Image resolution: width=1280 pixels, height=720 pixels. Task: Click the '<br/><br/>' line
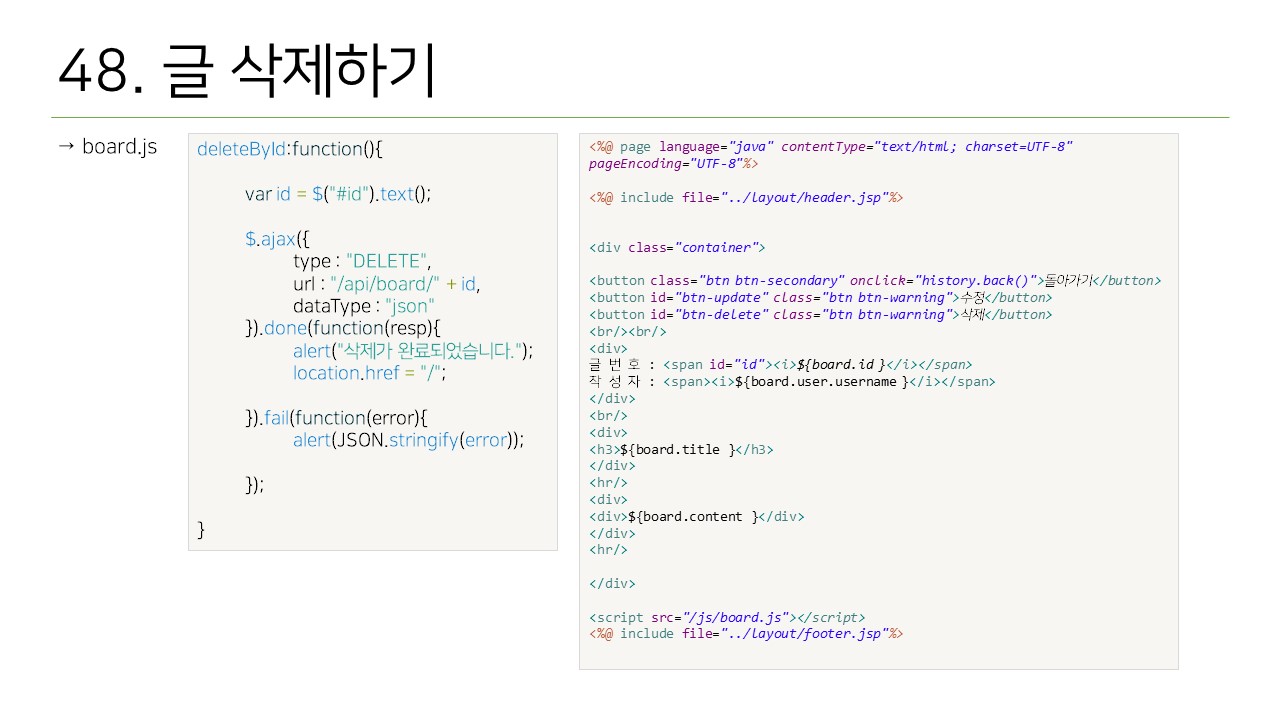click(x=628, y=331)
